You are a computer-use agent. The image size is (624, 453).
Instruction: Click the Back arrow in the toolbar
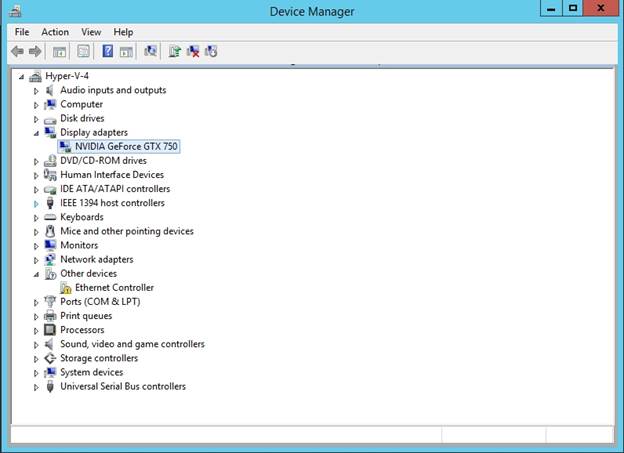(x=17, y=51)
